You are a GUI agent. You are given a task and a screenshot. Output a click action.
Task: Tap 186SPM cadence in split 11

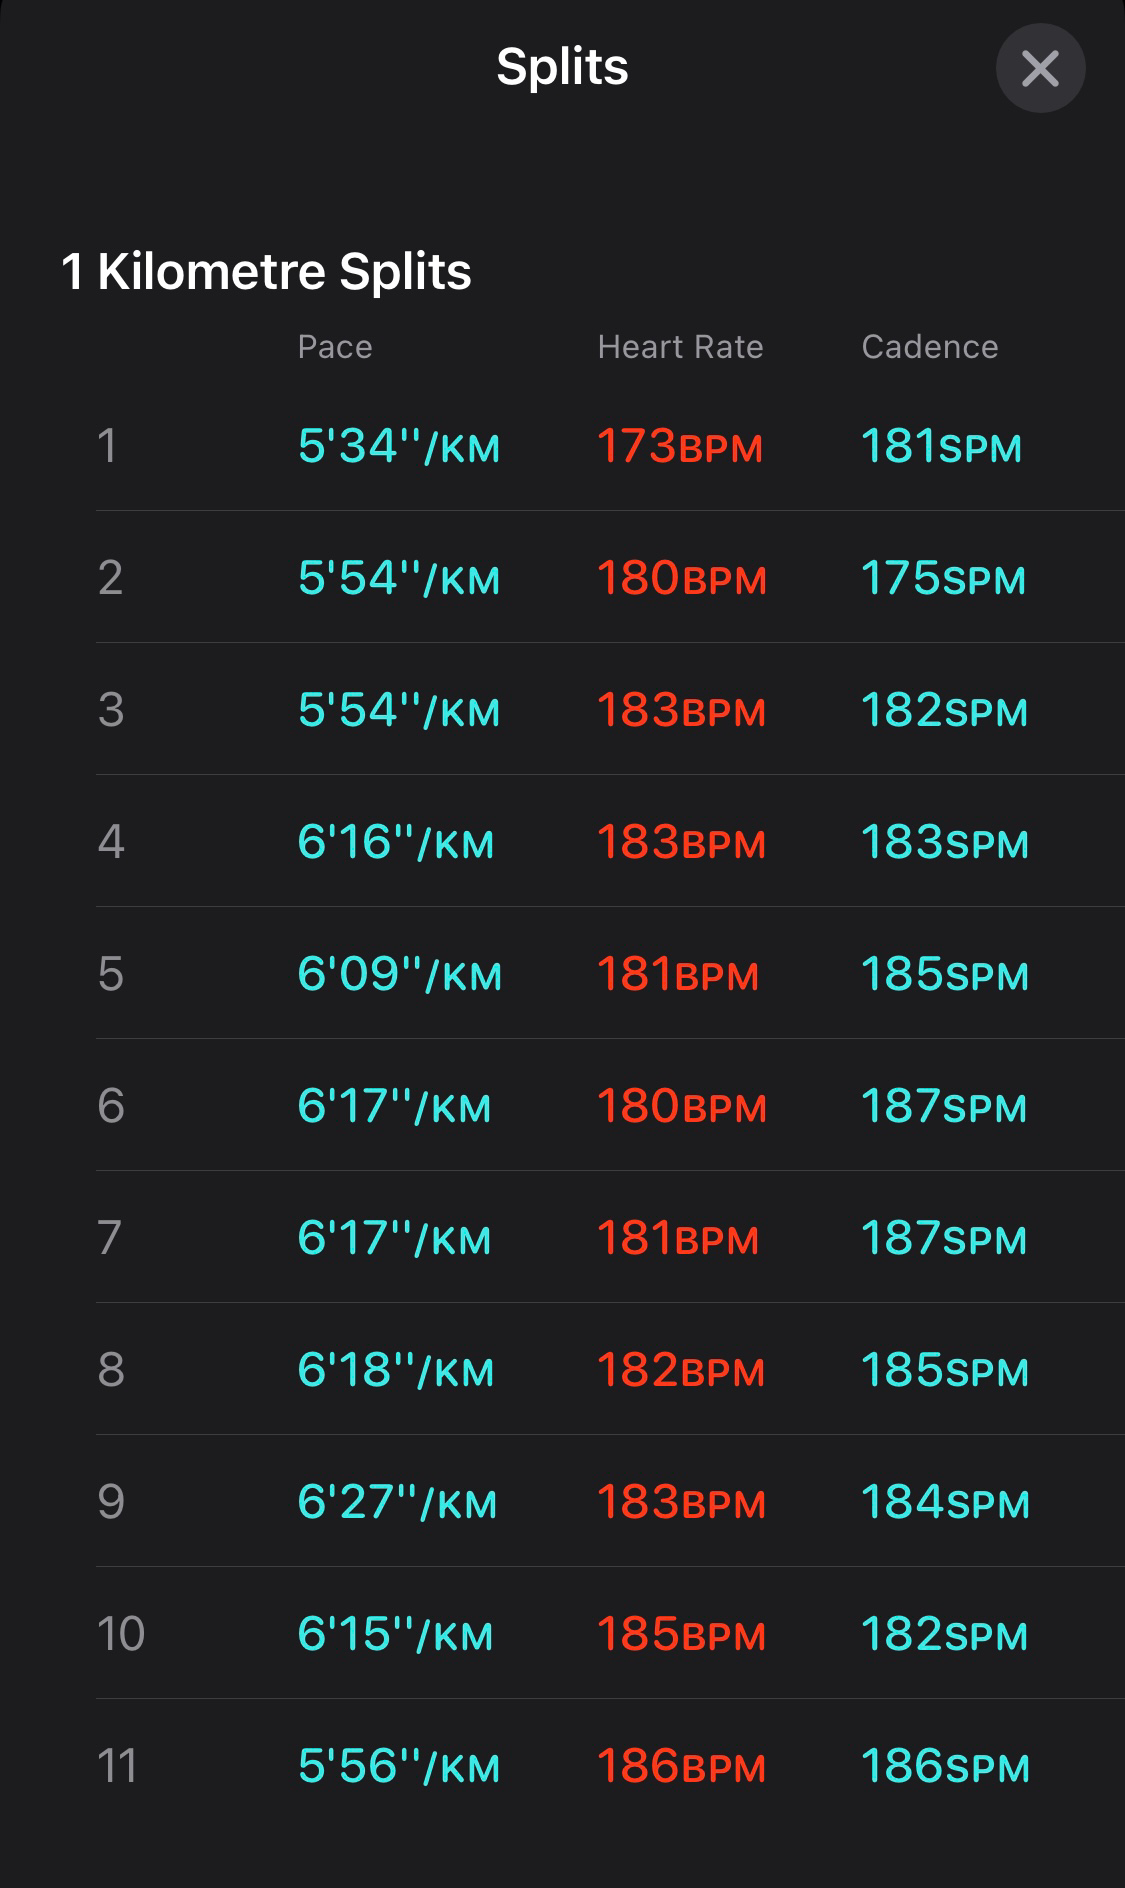point(945,1766)
